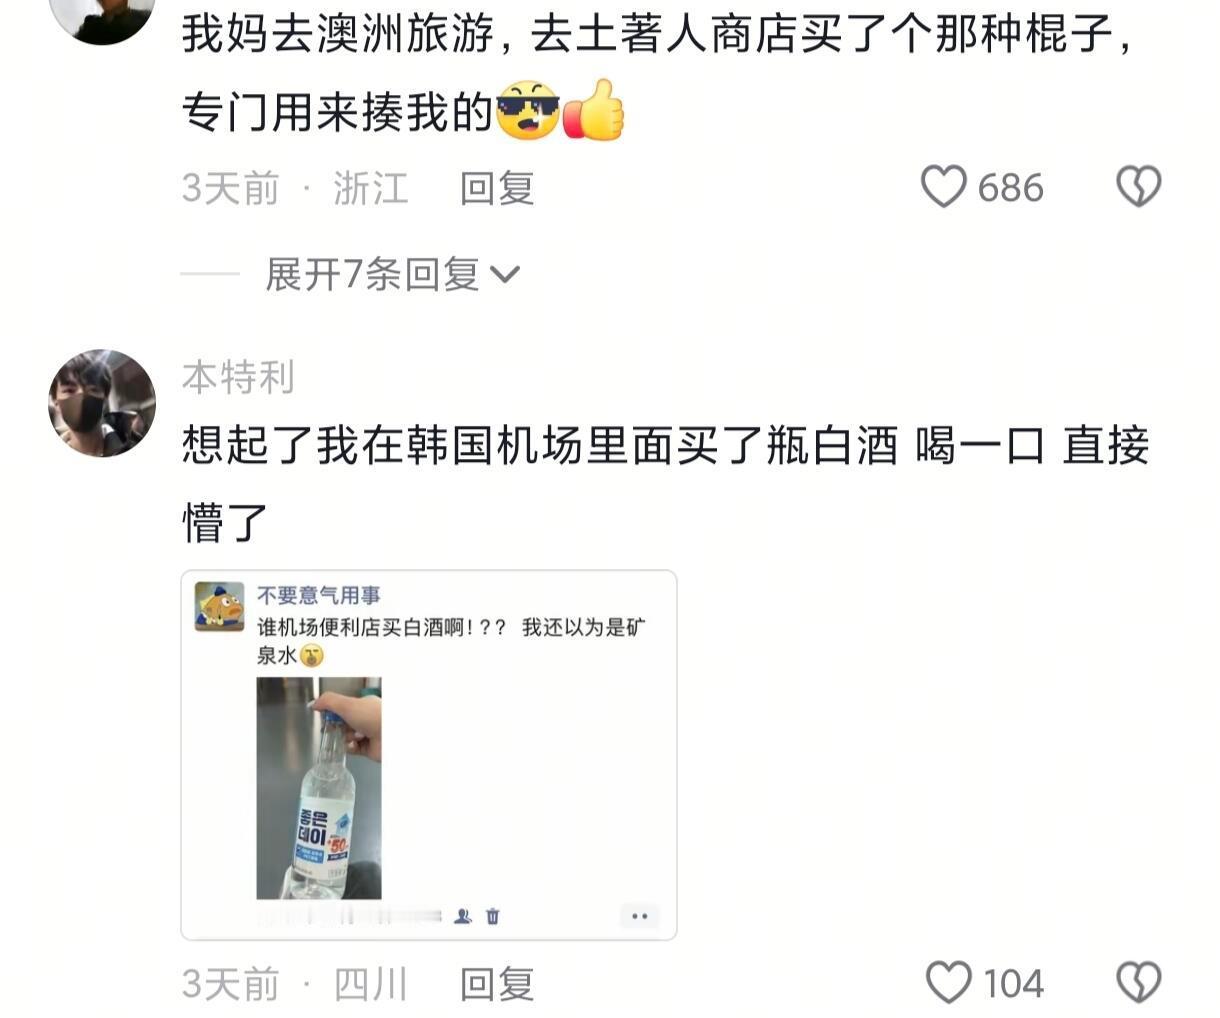The image size is (1220, 1018).
Task: View the soju bottle photo
Action: (319, 788)
